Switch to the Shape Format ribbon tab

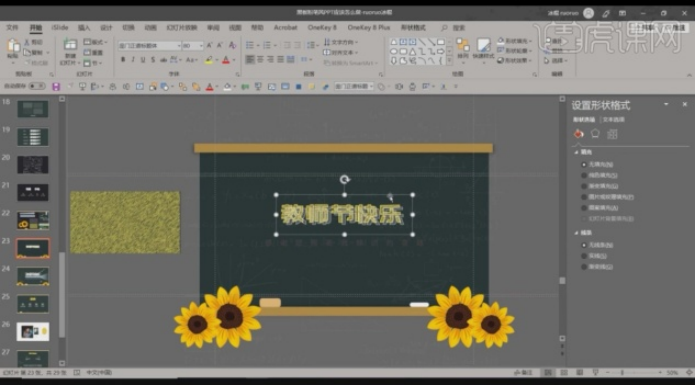click(413, 28)
